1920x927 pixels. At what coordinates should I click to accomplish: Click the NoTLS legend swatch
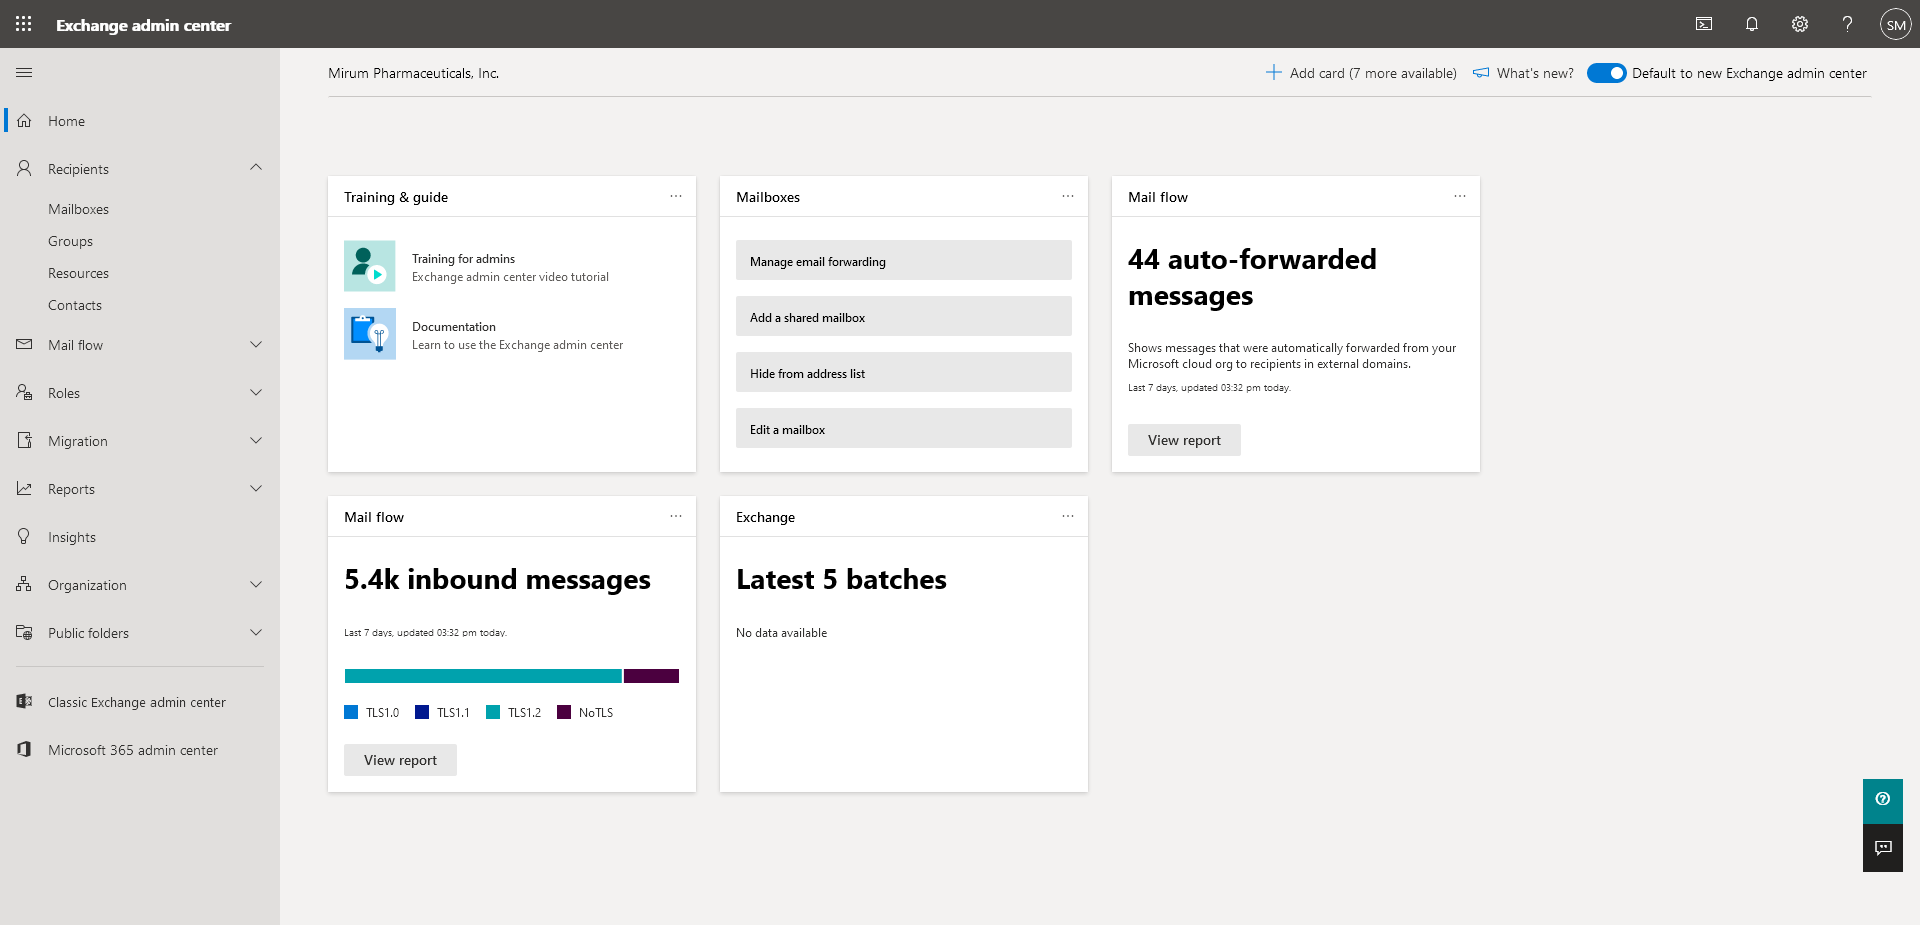click(x=564, y=712)
